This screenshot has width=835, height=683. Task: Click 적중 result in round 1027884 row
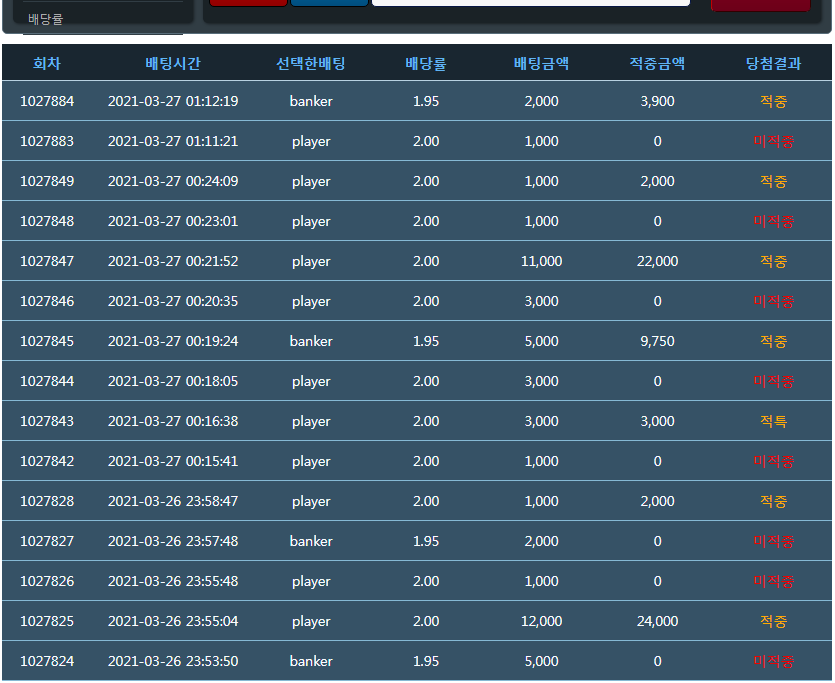coord(773,101)
